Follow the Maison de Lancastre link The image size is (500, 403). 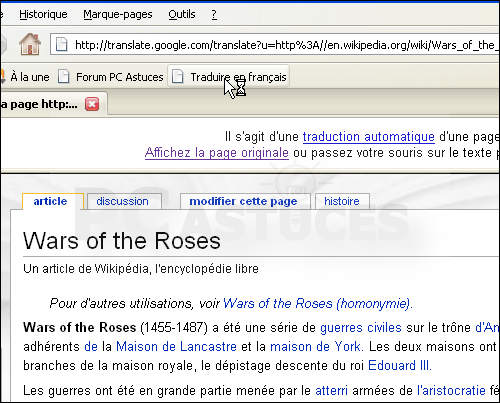coord(176,347)
